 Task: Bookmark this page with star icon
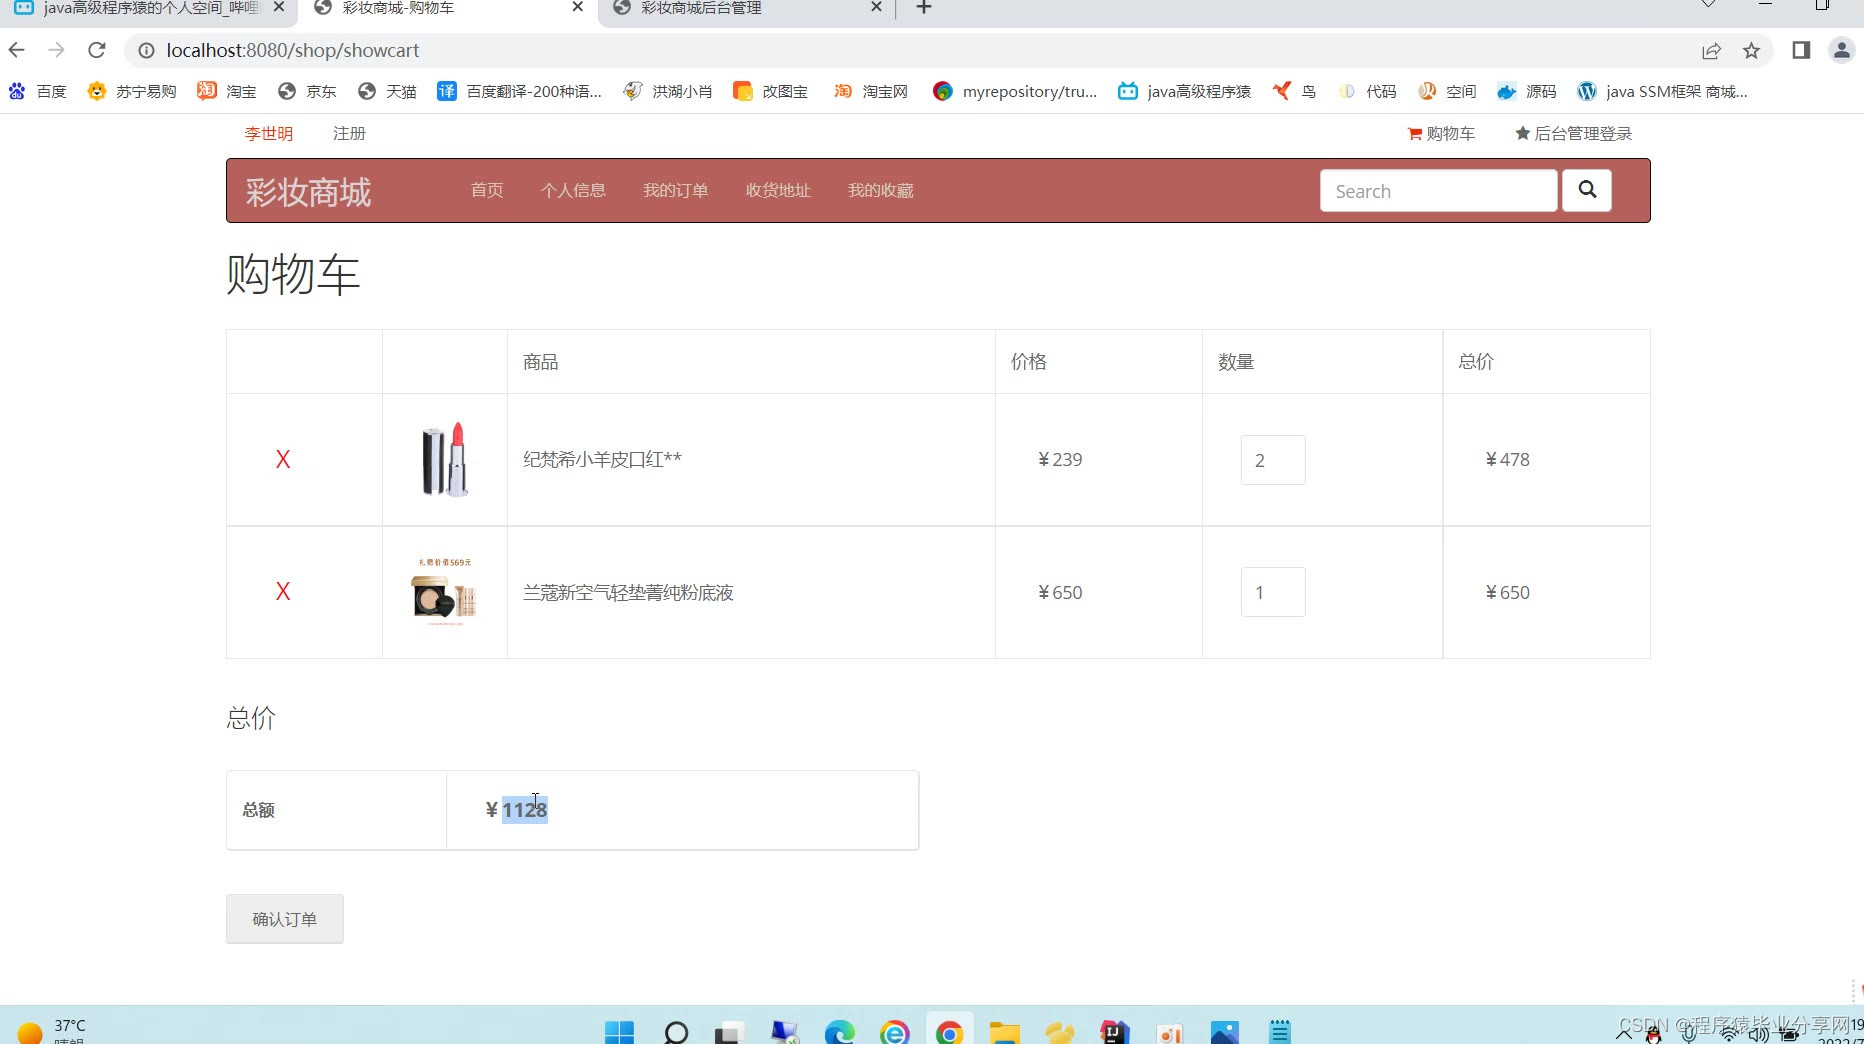point(1751,50)
